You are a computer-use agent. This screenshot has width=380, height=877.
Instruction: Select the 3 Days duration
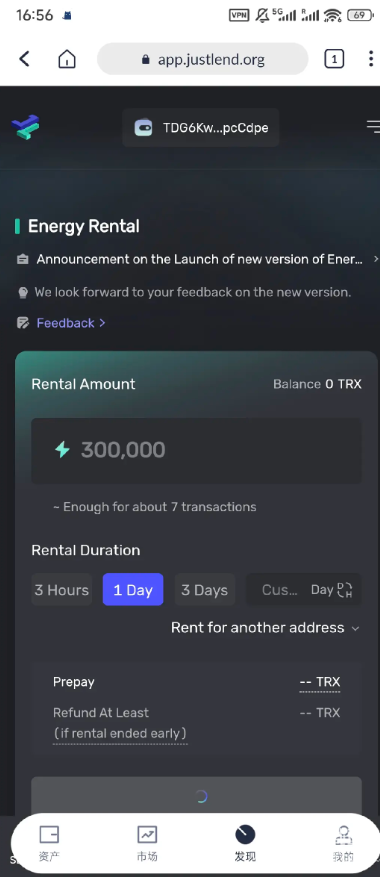[x=205, y=590]
